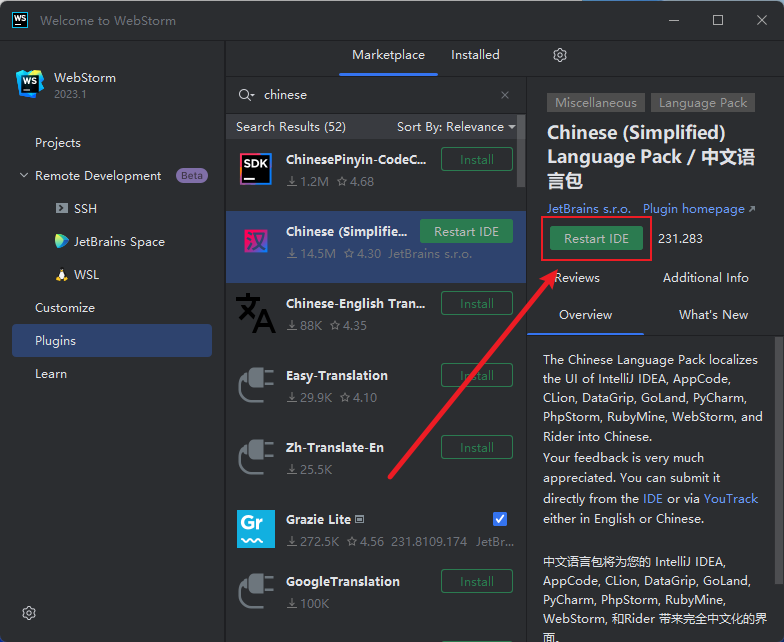Install the Easy-Translation plugin
The image size is (784, 642).
[477, 376]
